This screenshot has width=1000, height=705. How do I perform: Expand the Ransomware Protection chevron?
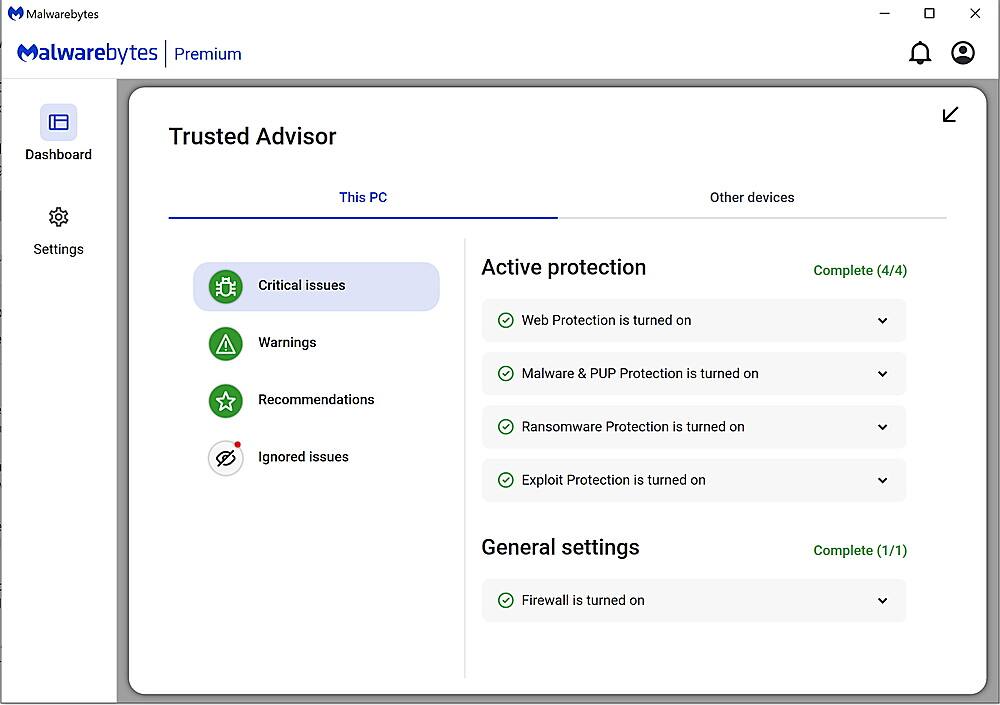883,427
